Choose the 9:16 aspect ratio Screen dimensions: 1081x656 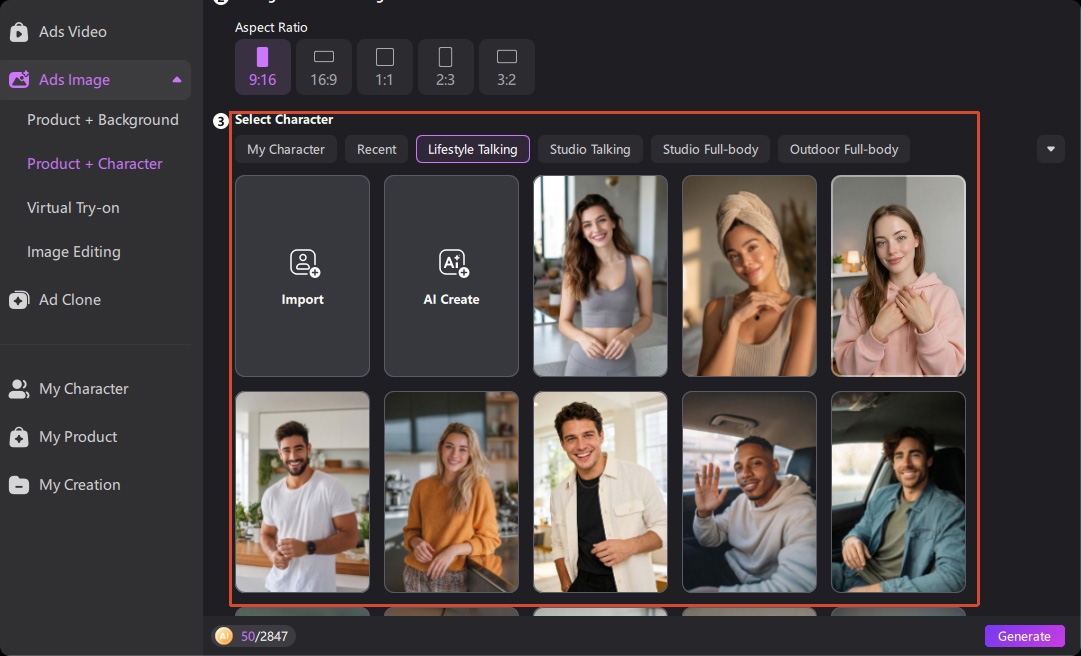tap(263, 67)
